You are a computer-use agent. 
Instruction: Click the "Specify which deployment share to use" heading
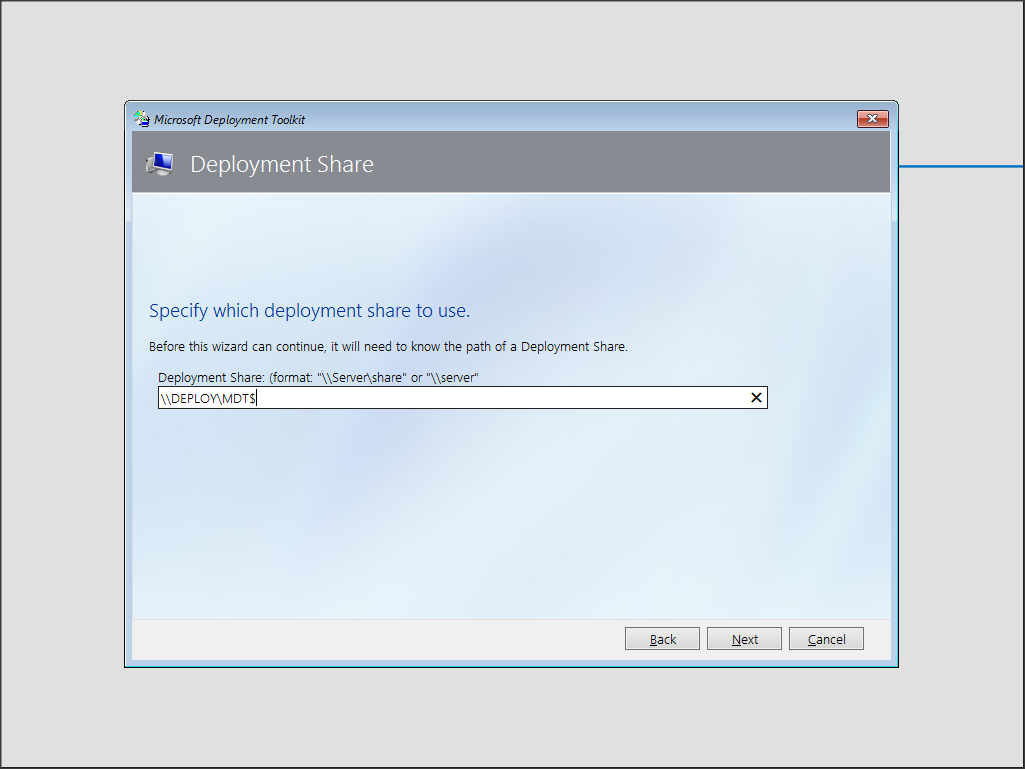(x=309, y=311)
